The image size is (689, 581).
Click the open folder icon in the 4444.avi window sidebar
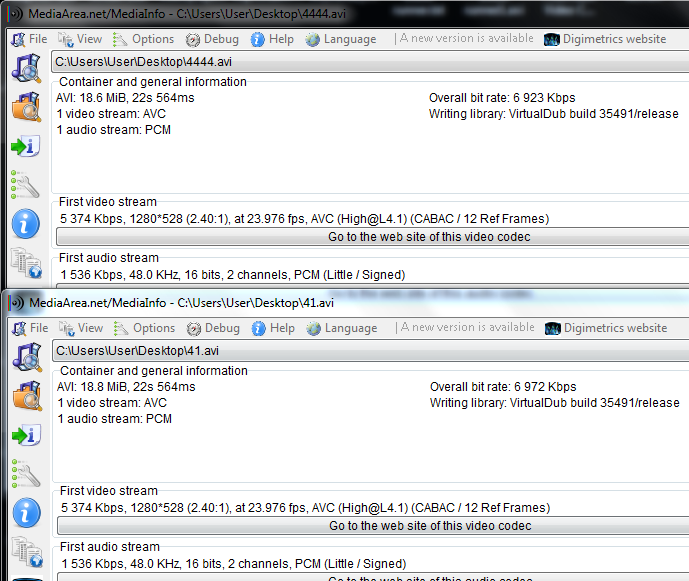26,107
